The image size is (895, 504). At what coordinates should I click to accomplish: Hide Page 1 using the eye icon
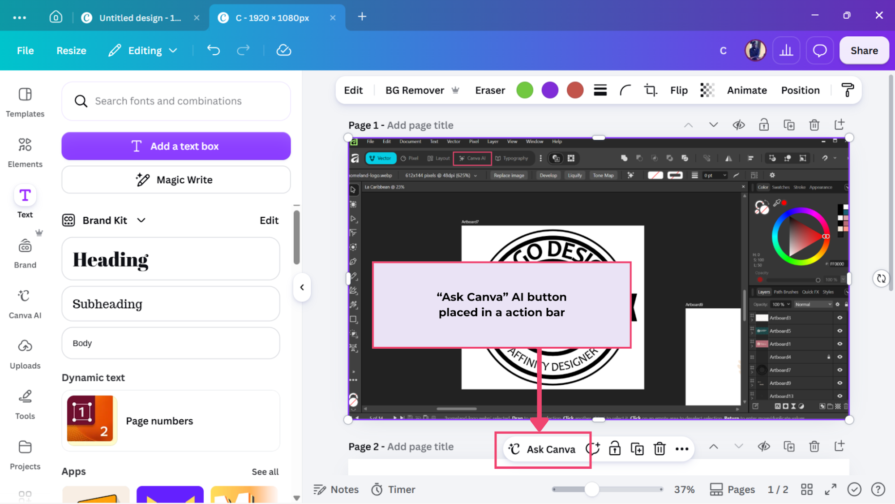(x=739, y=125)
